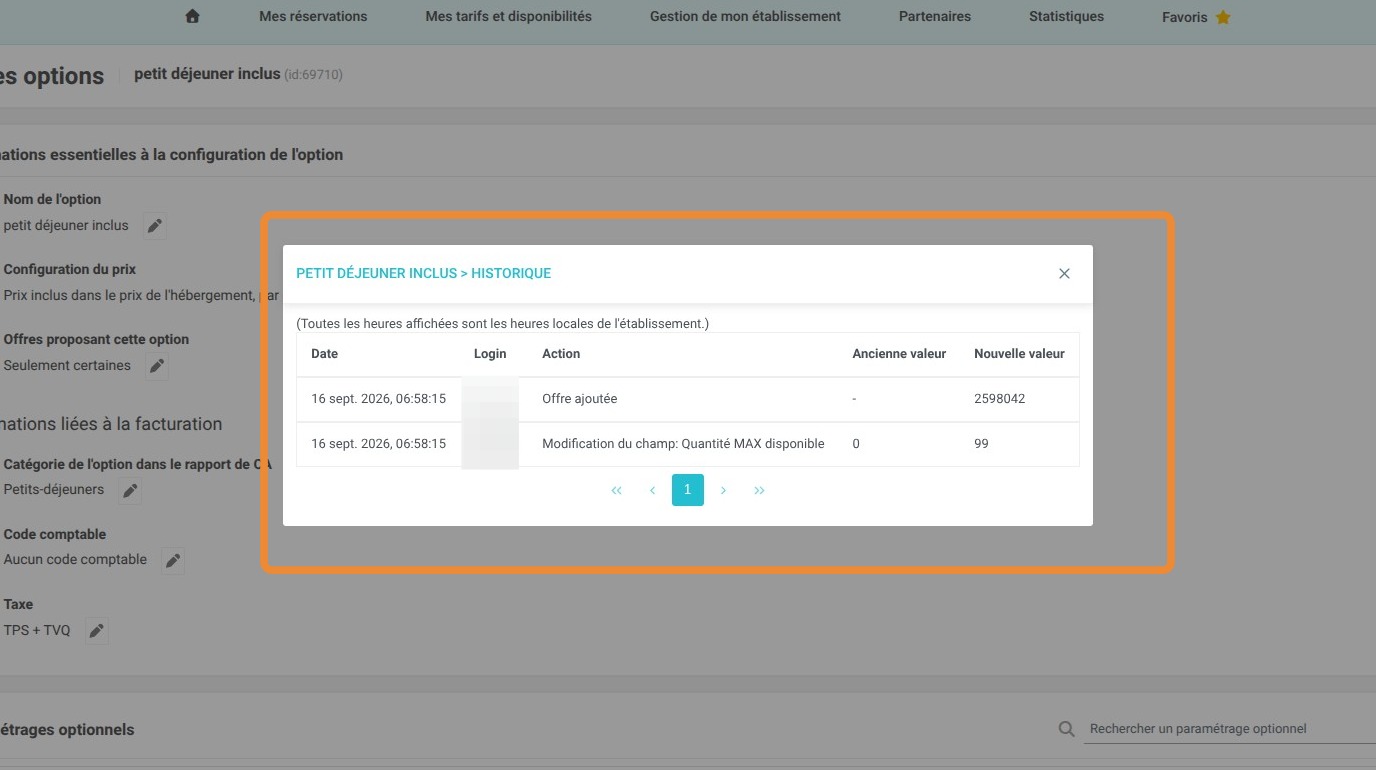
Task: Close the Historique dialog with the X
Action: (1064, 273)
